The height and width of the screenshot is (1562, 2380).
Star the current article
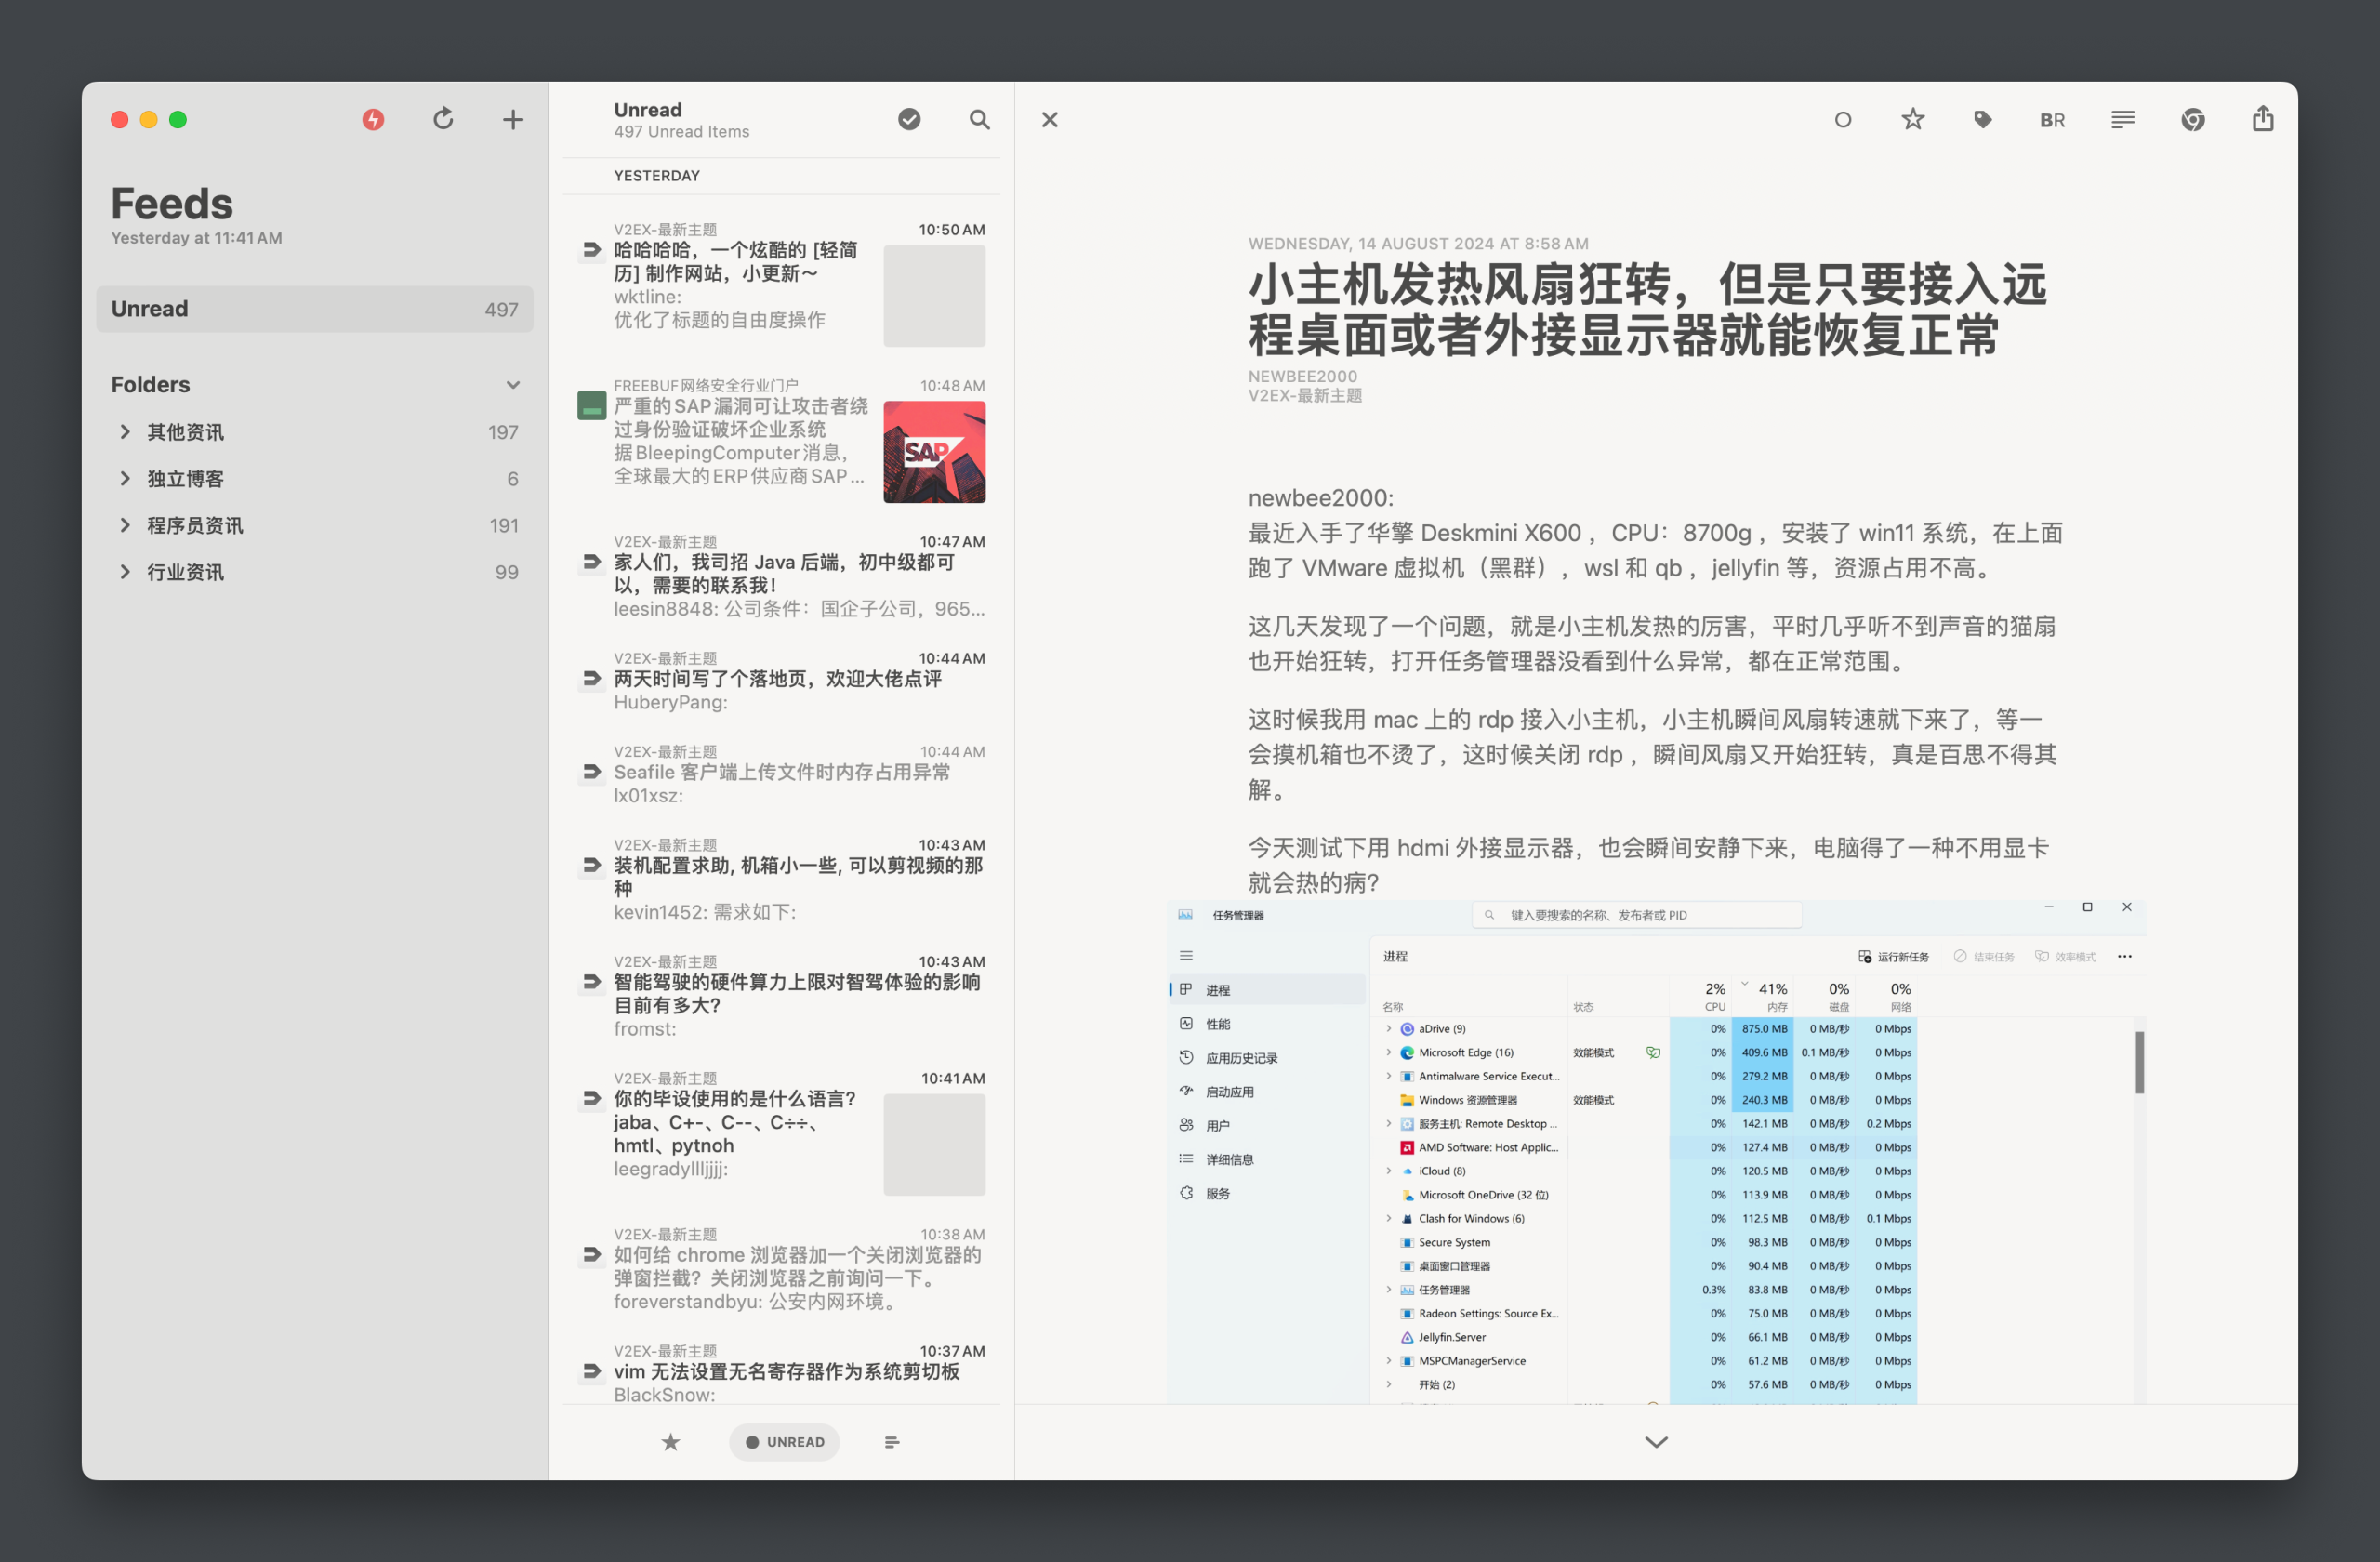pos(1913,120)
